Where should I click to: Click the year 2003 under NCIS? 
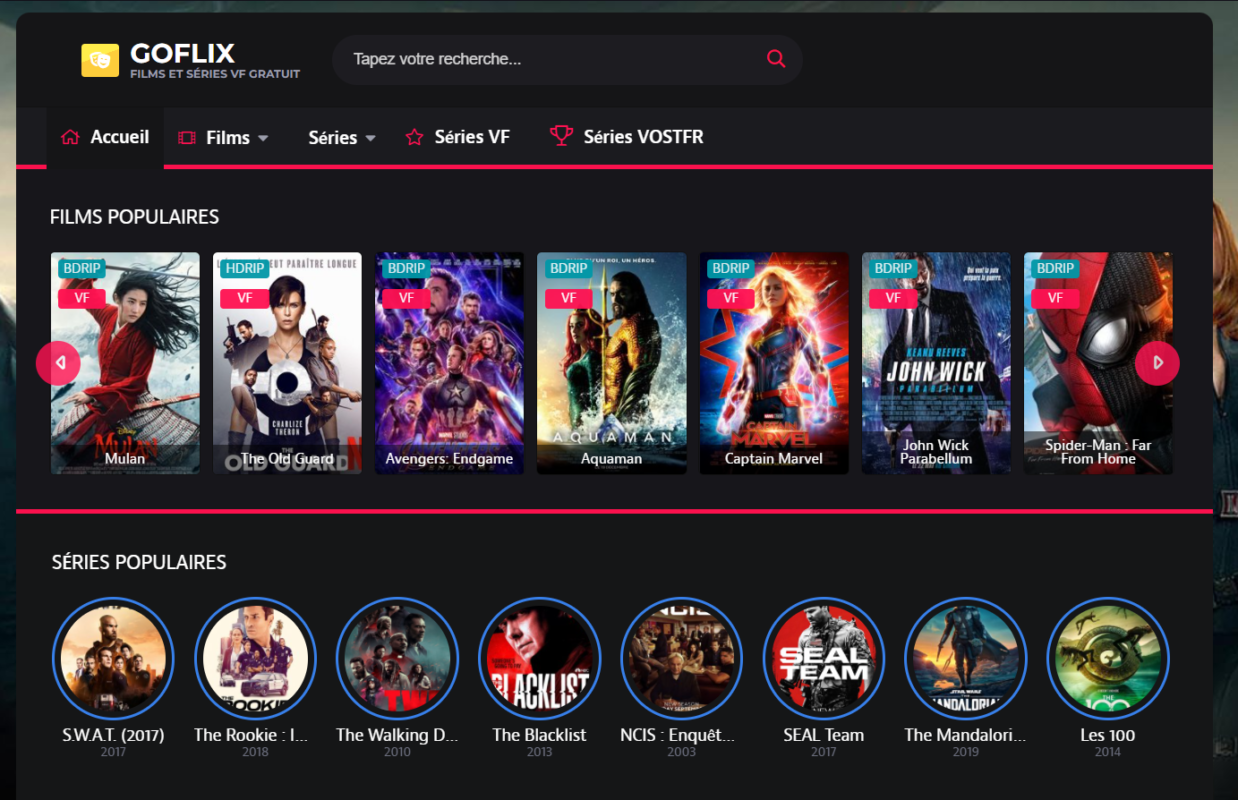point(681,752)
